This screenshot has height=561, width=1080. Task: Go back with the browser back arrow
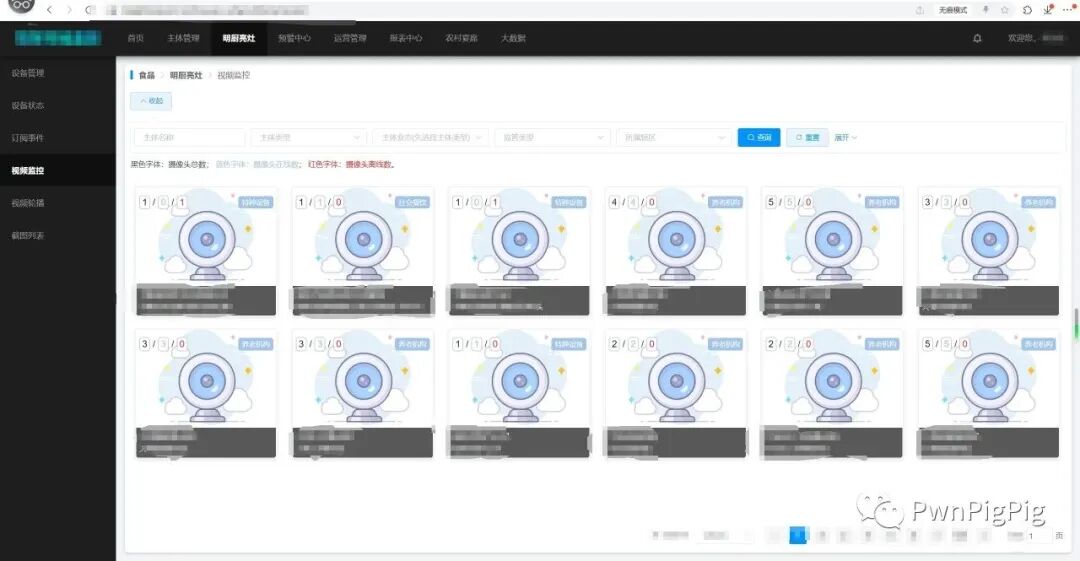point(50,10)
